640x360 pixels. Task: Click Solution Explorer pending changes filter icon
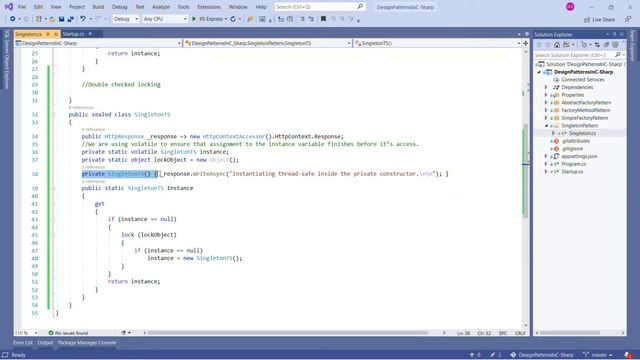[x=585, y=44]
